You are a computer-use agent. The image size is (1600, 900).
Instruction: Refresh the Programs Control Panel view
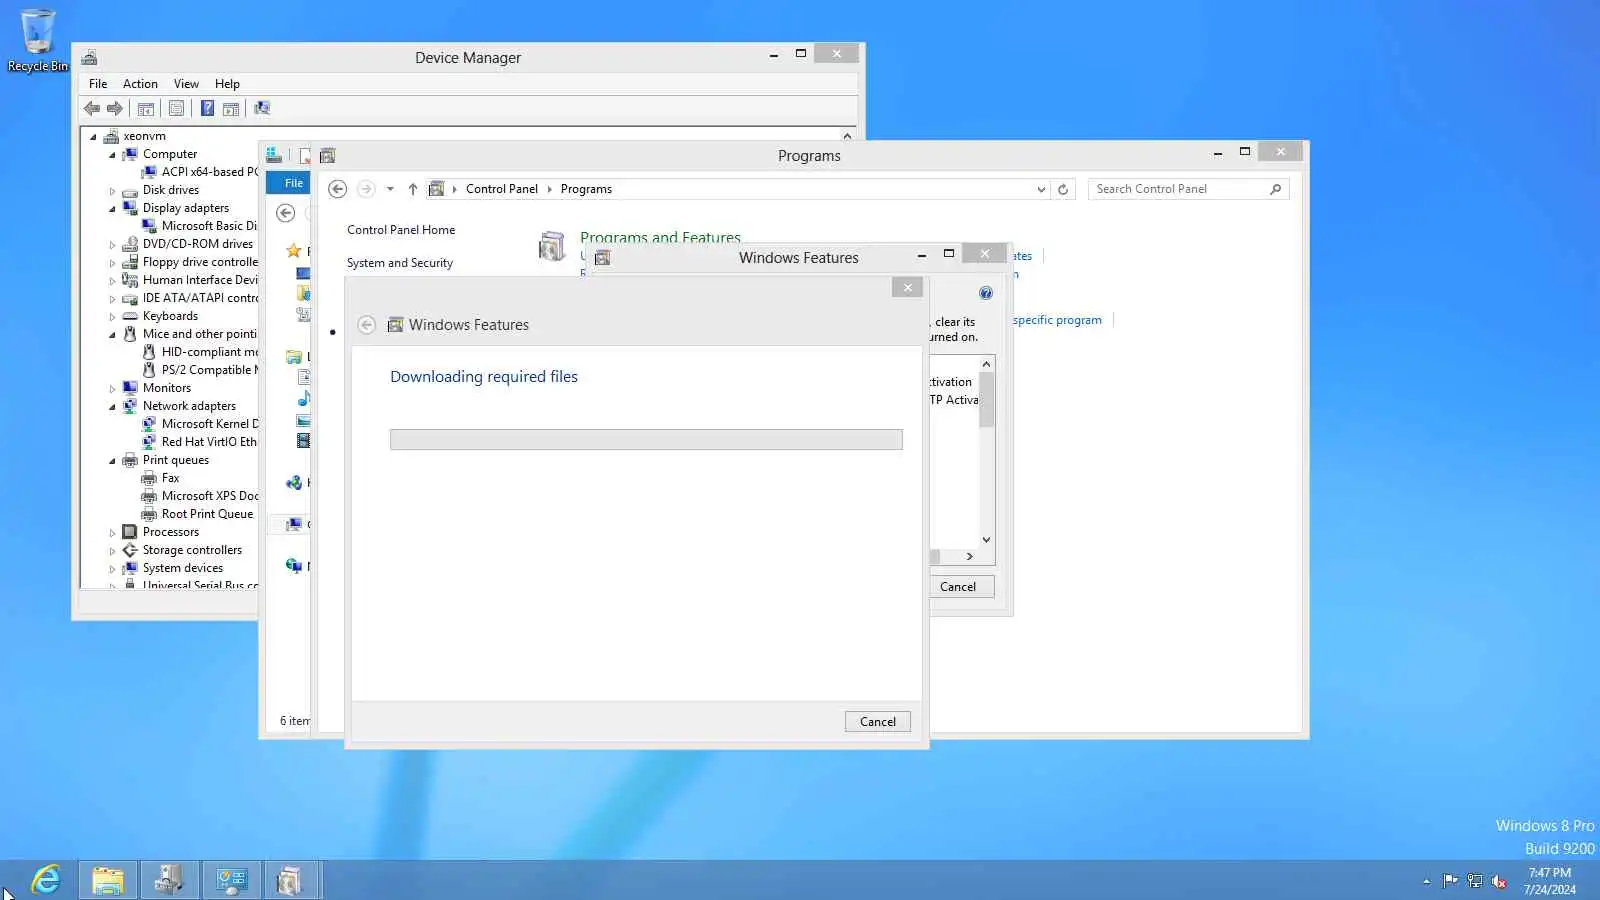coord(1063,189)
